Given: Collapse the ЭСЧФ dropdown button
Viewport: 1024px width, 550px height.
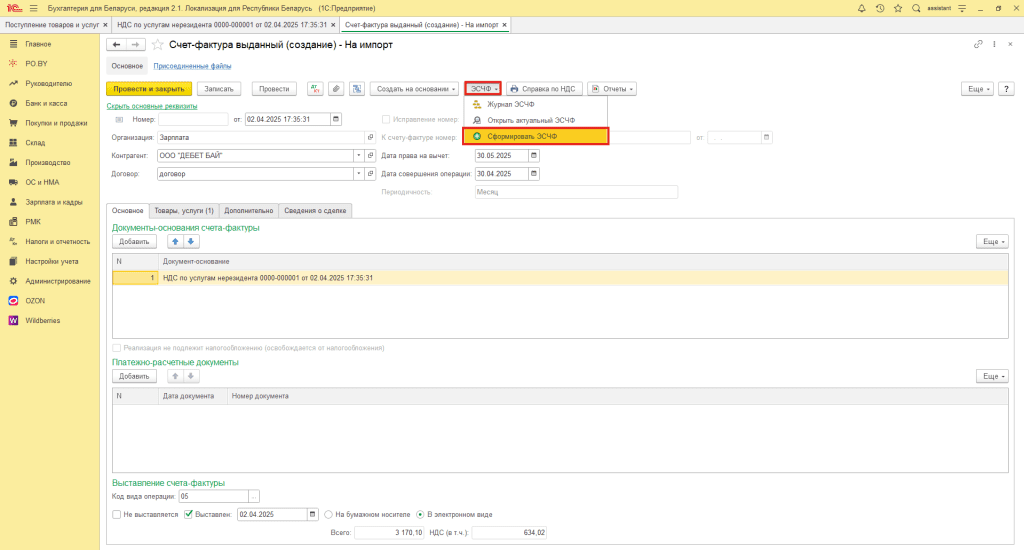Looking at the screenshot, I should 483,89.
